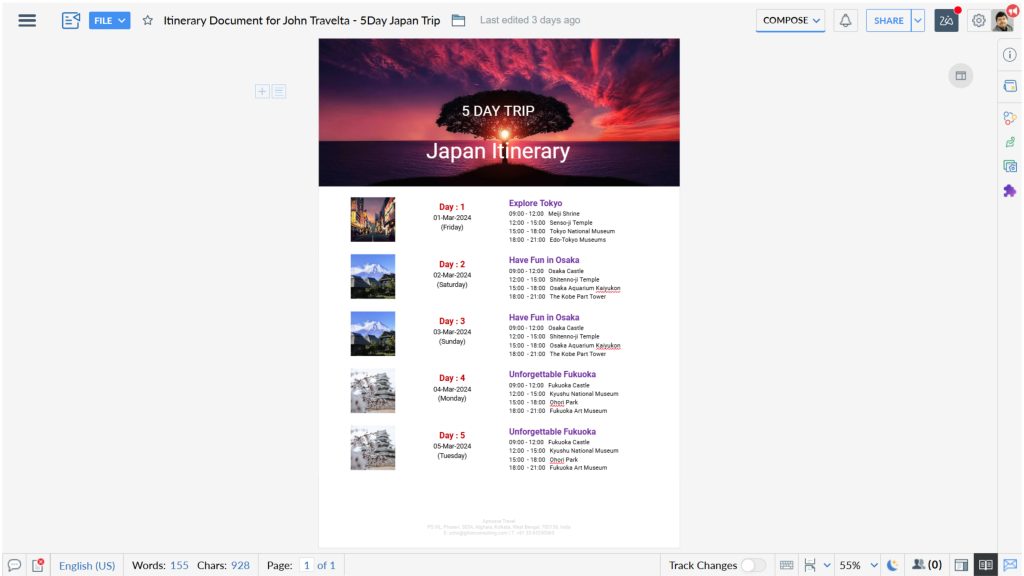Open the hamburger main menu

point(27,20)
